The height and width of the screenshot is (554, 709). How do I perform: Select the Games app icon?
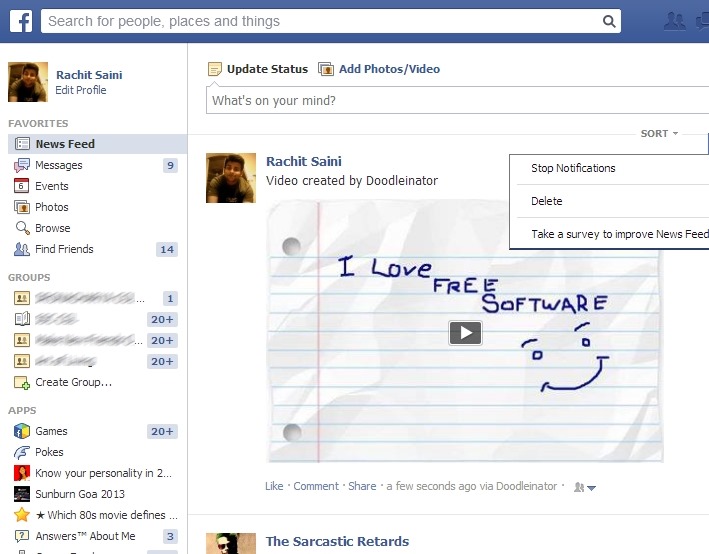click(22, 431)
